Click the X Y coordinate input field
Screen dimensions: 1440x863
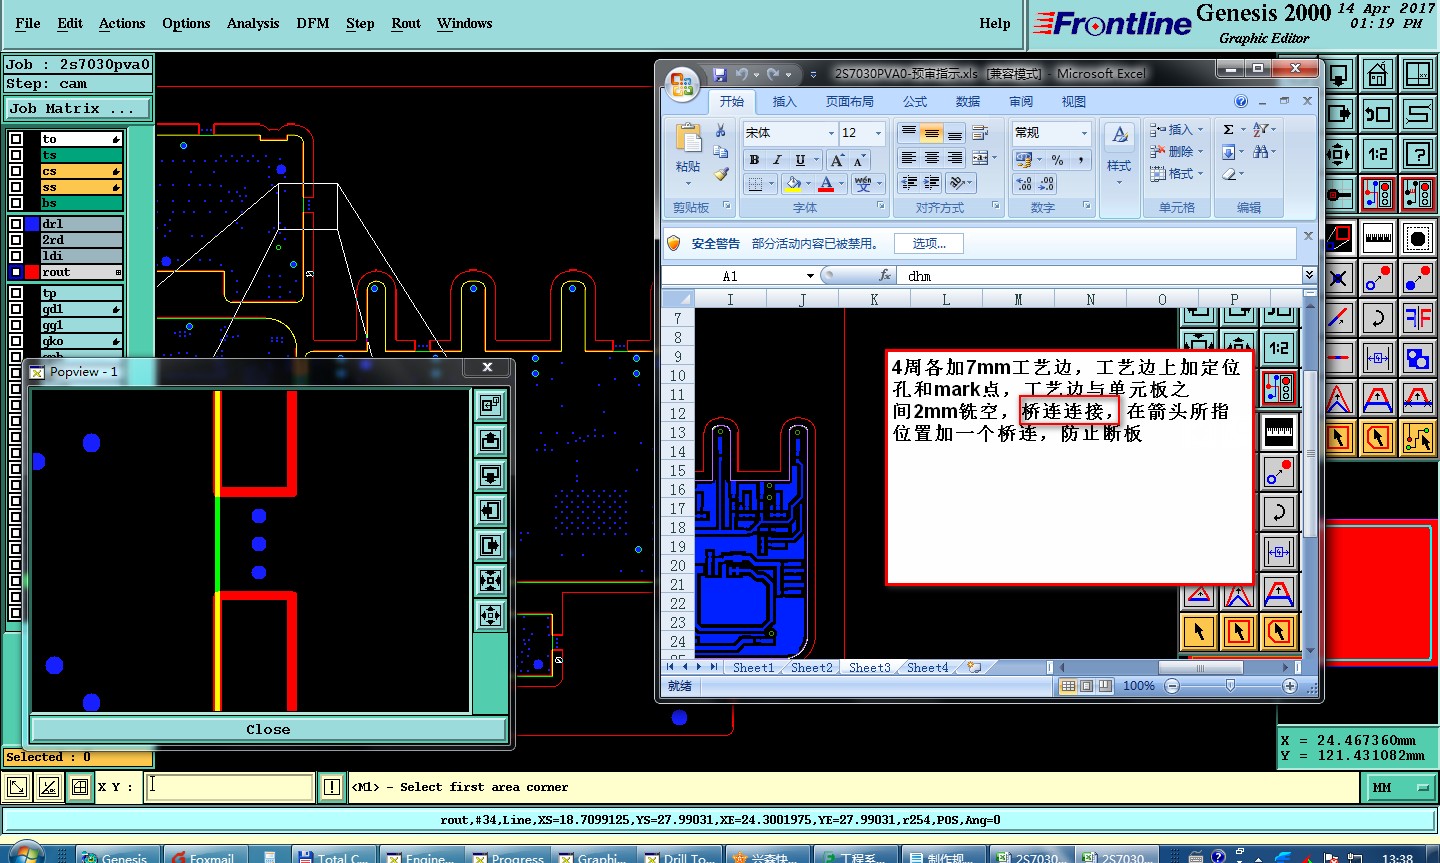(x=229, y=787)
